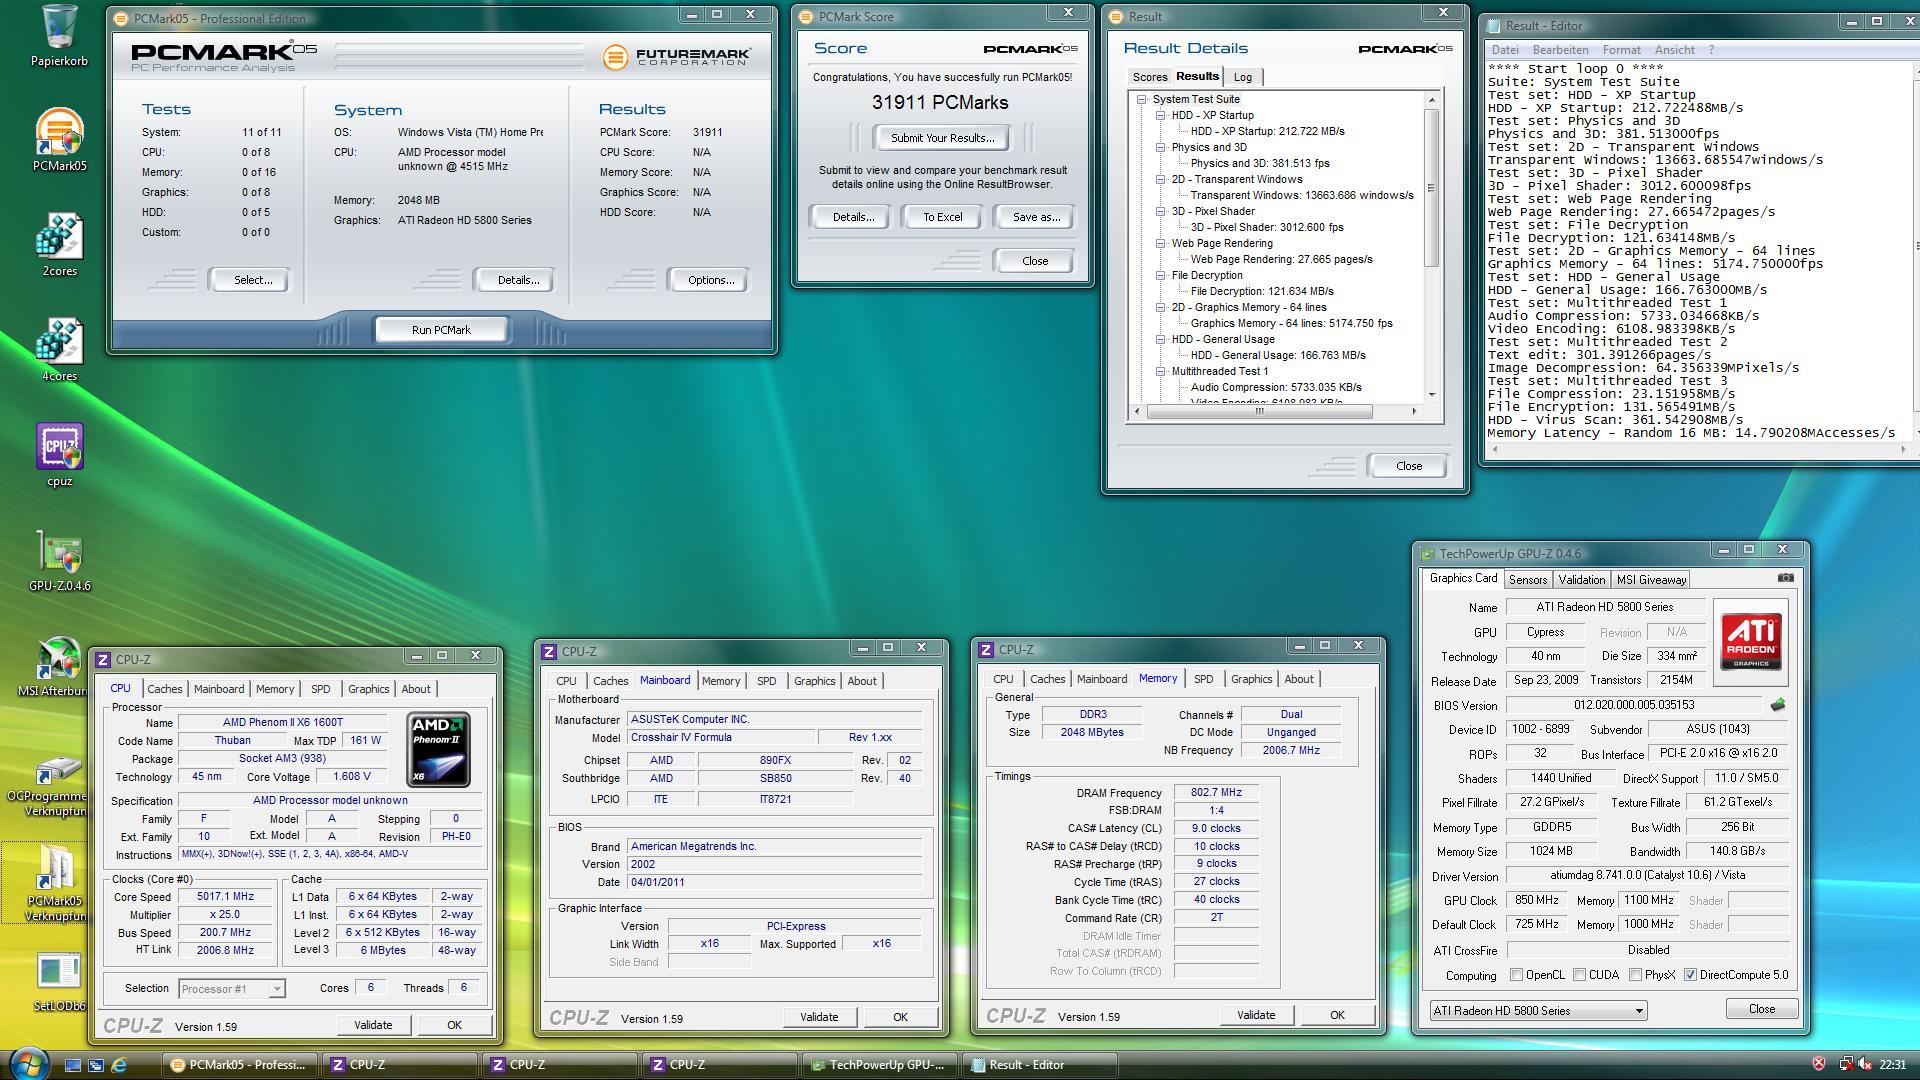
Task: Collapse the File Decryption tree node
Action: (x=1161, y=275)
